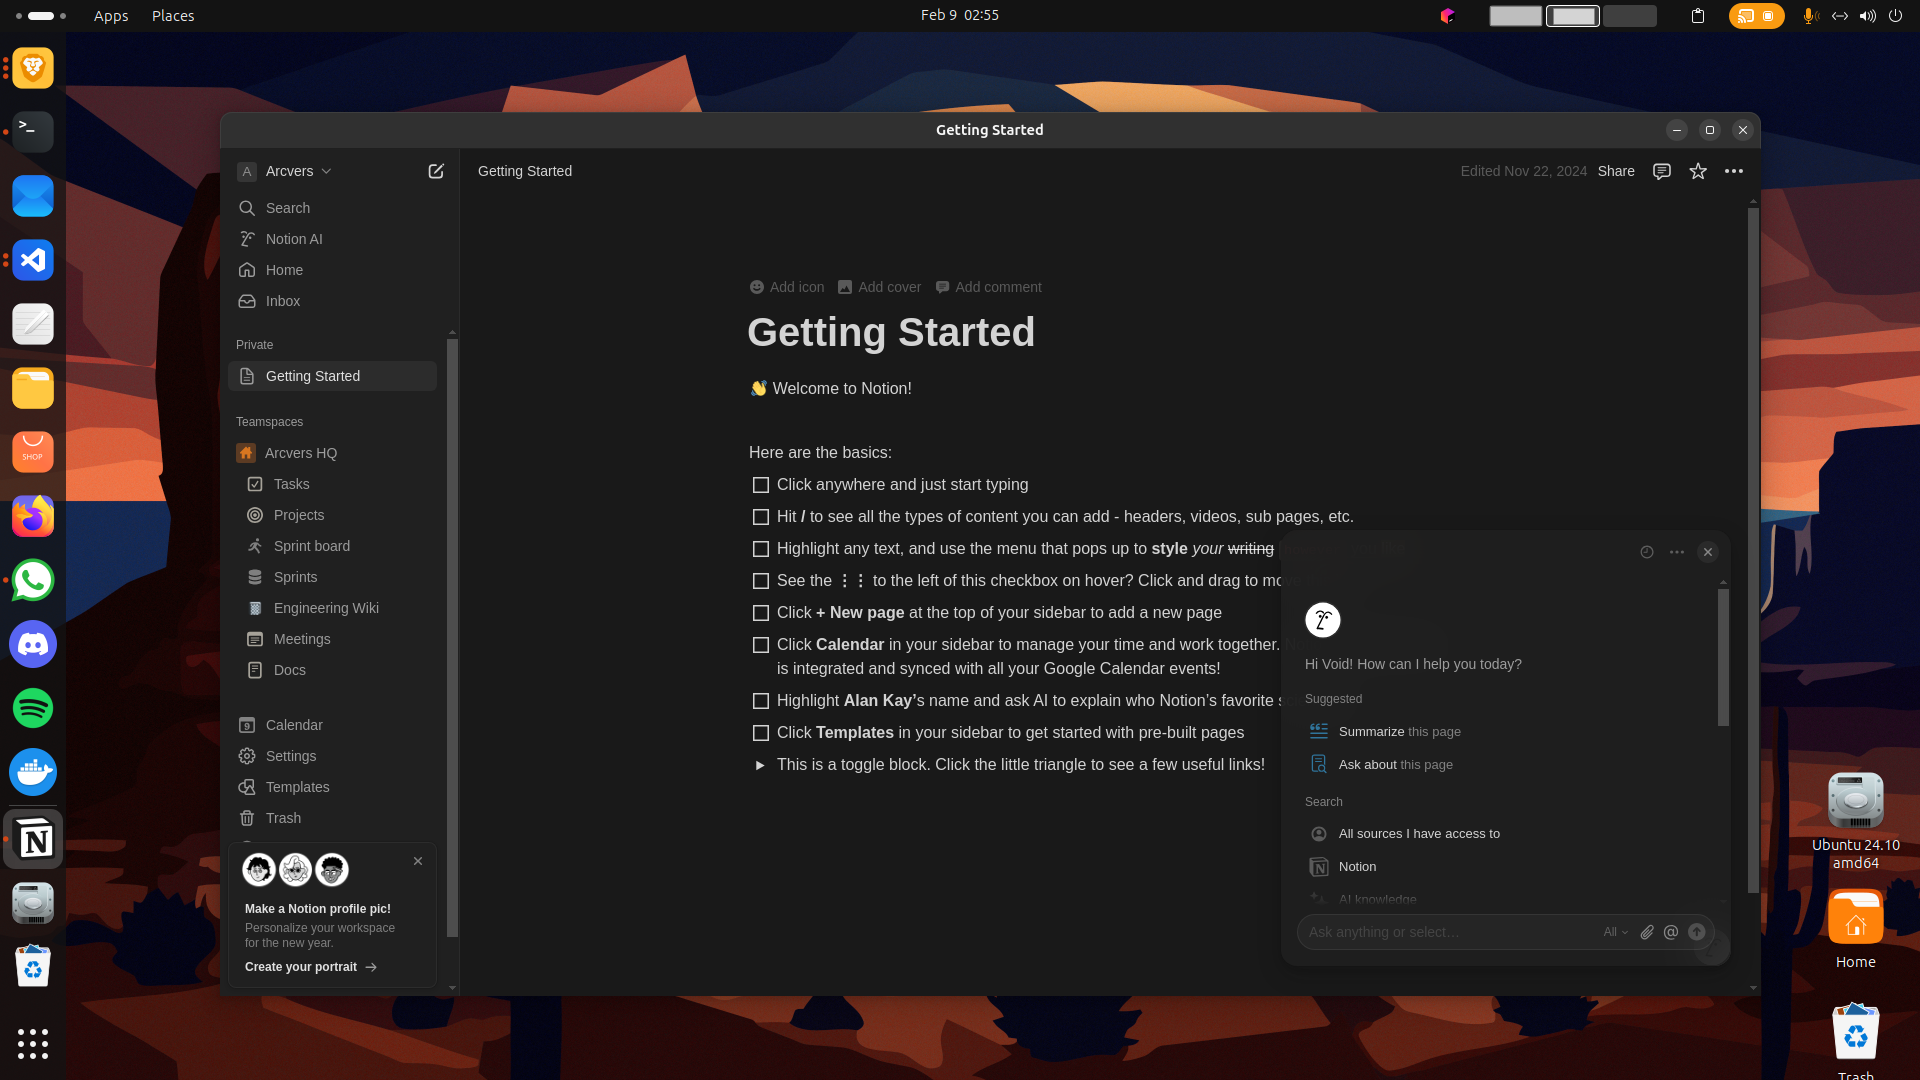Tick the 'Click + New page' checkbox
Image resolution: width=1920 pixels, height=1080 pixels.
coord(761,613)
